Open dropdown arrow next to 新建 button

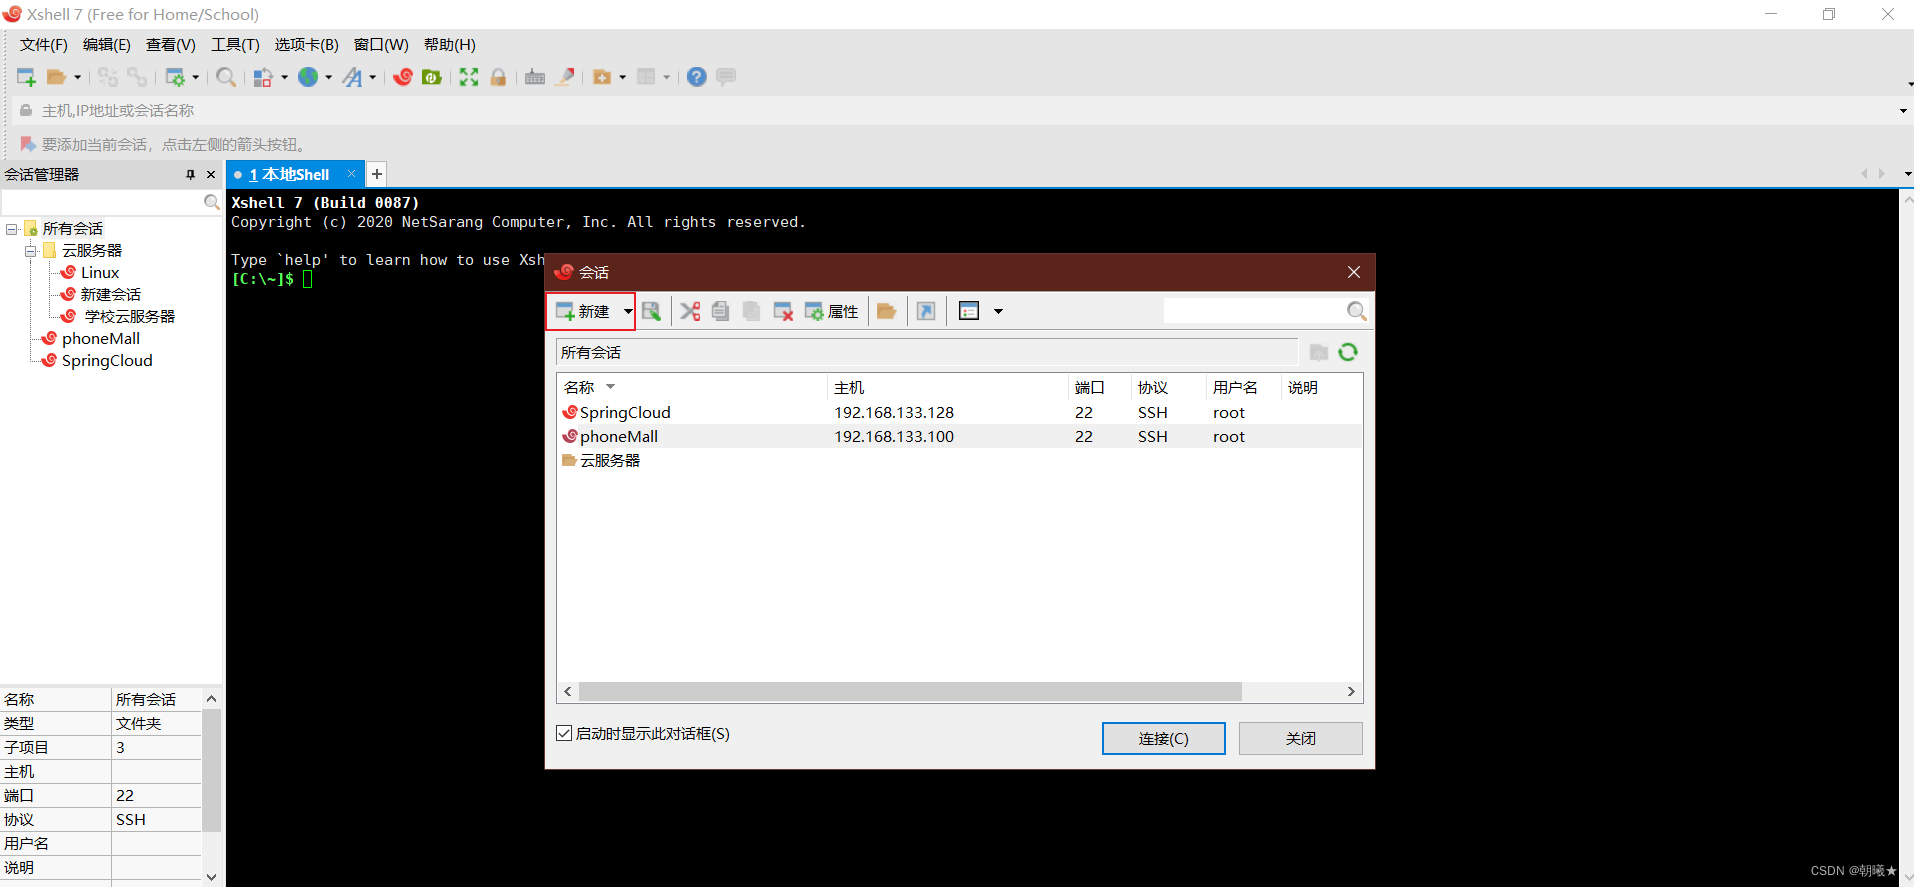[x=627, y=311]
